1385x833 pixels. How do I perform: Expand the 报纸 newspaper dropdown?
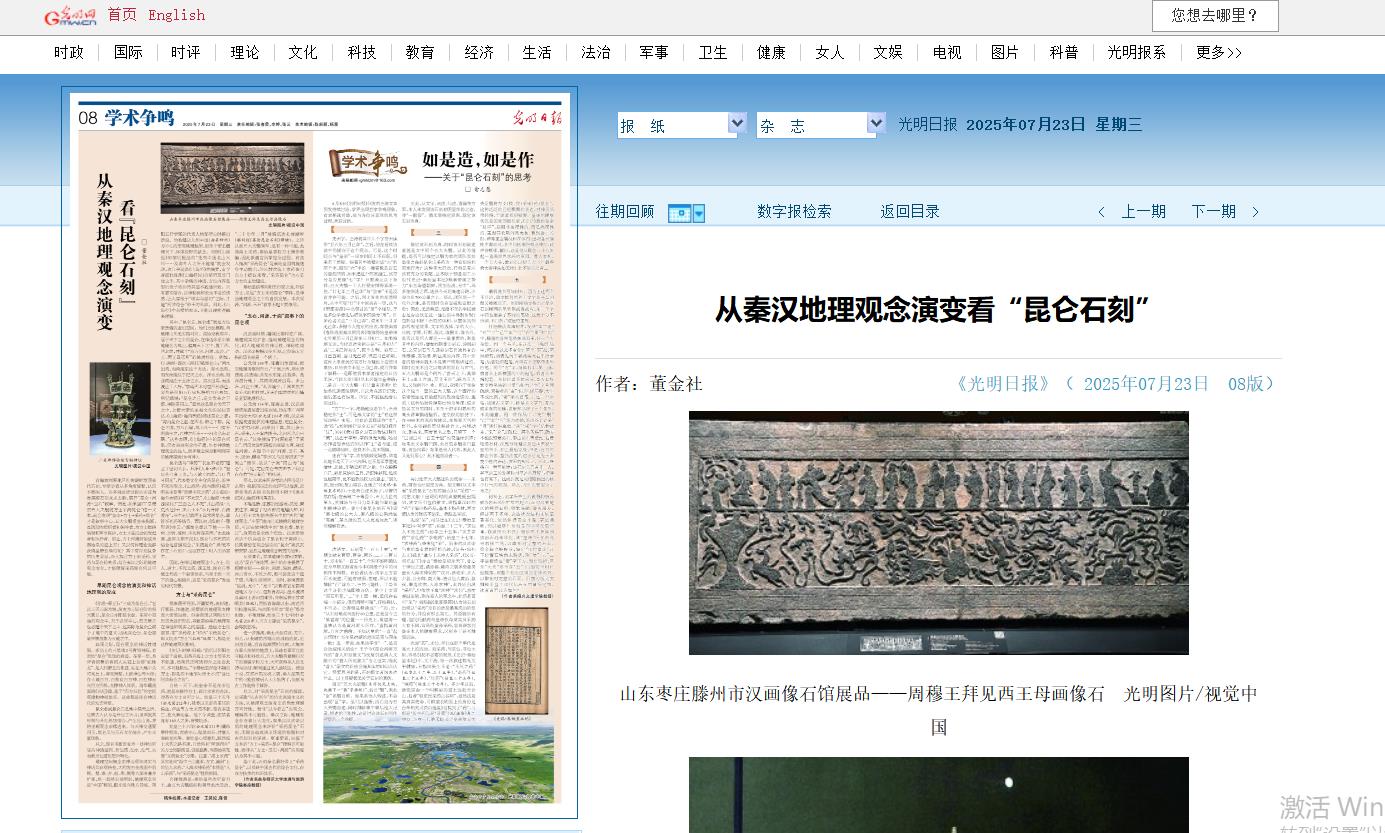pyautogui.click(x=737, y=124)
